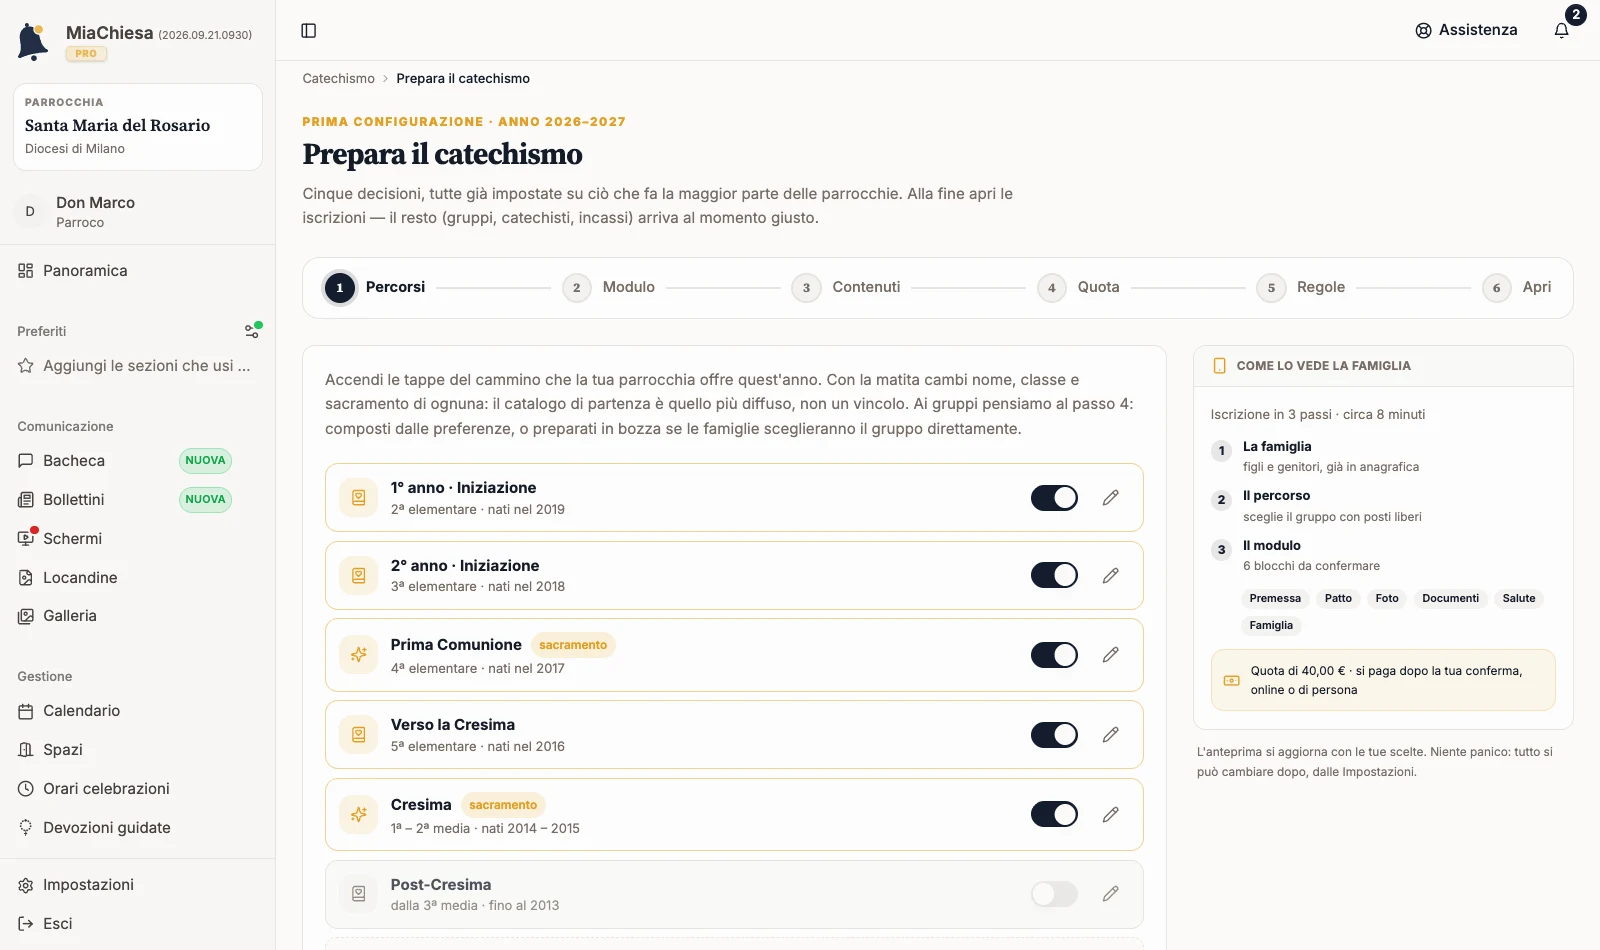Go to step 3 Contenuti
Viewport: 1600px width, 950px height.
(846, 288)
